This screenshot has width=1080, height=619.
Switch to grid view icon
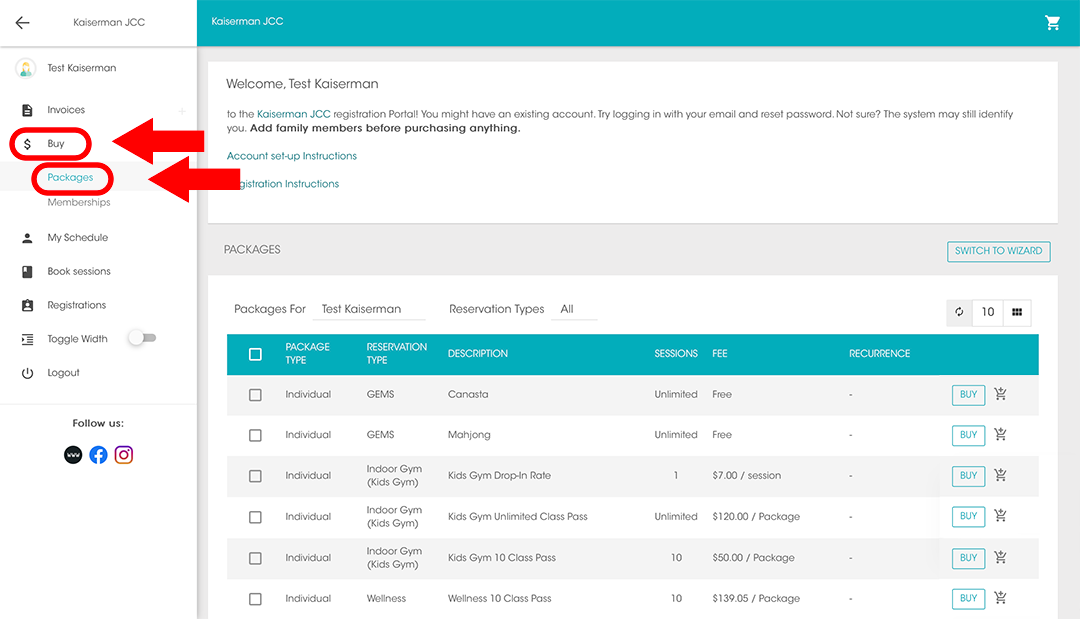click(x=1017, y=312)
